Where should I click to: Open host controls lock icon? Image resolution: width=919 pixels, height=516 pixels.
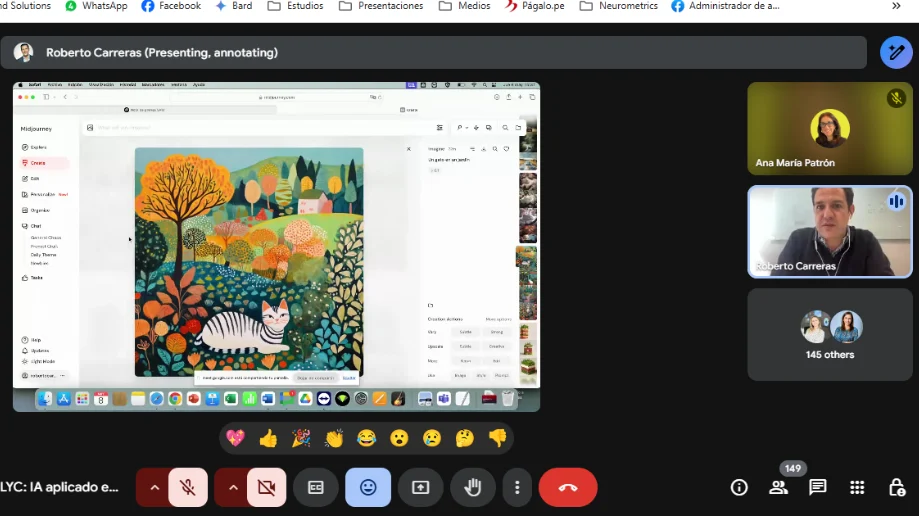click(897, 487)
